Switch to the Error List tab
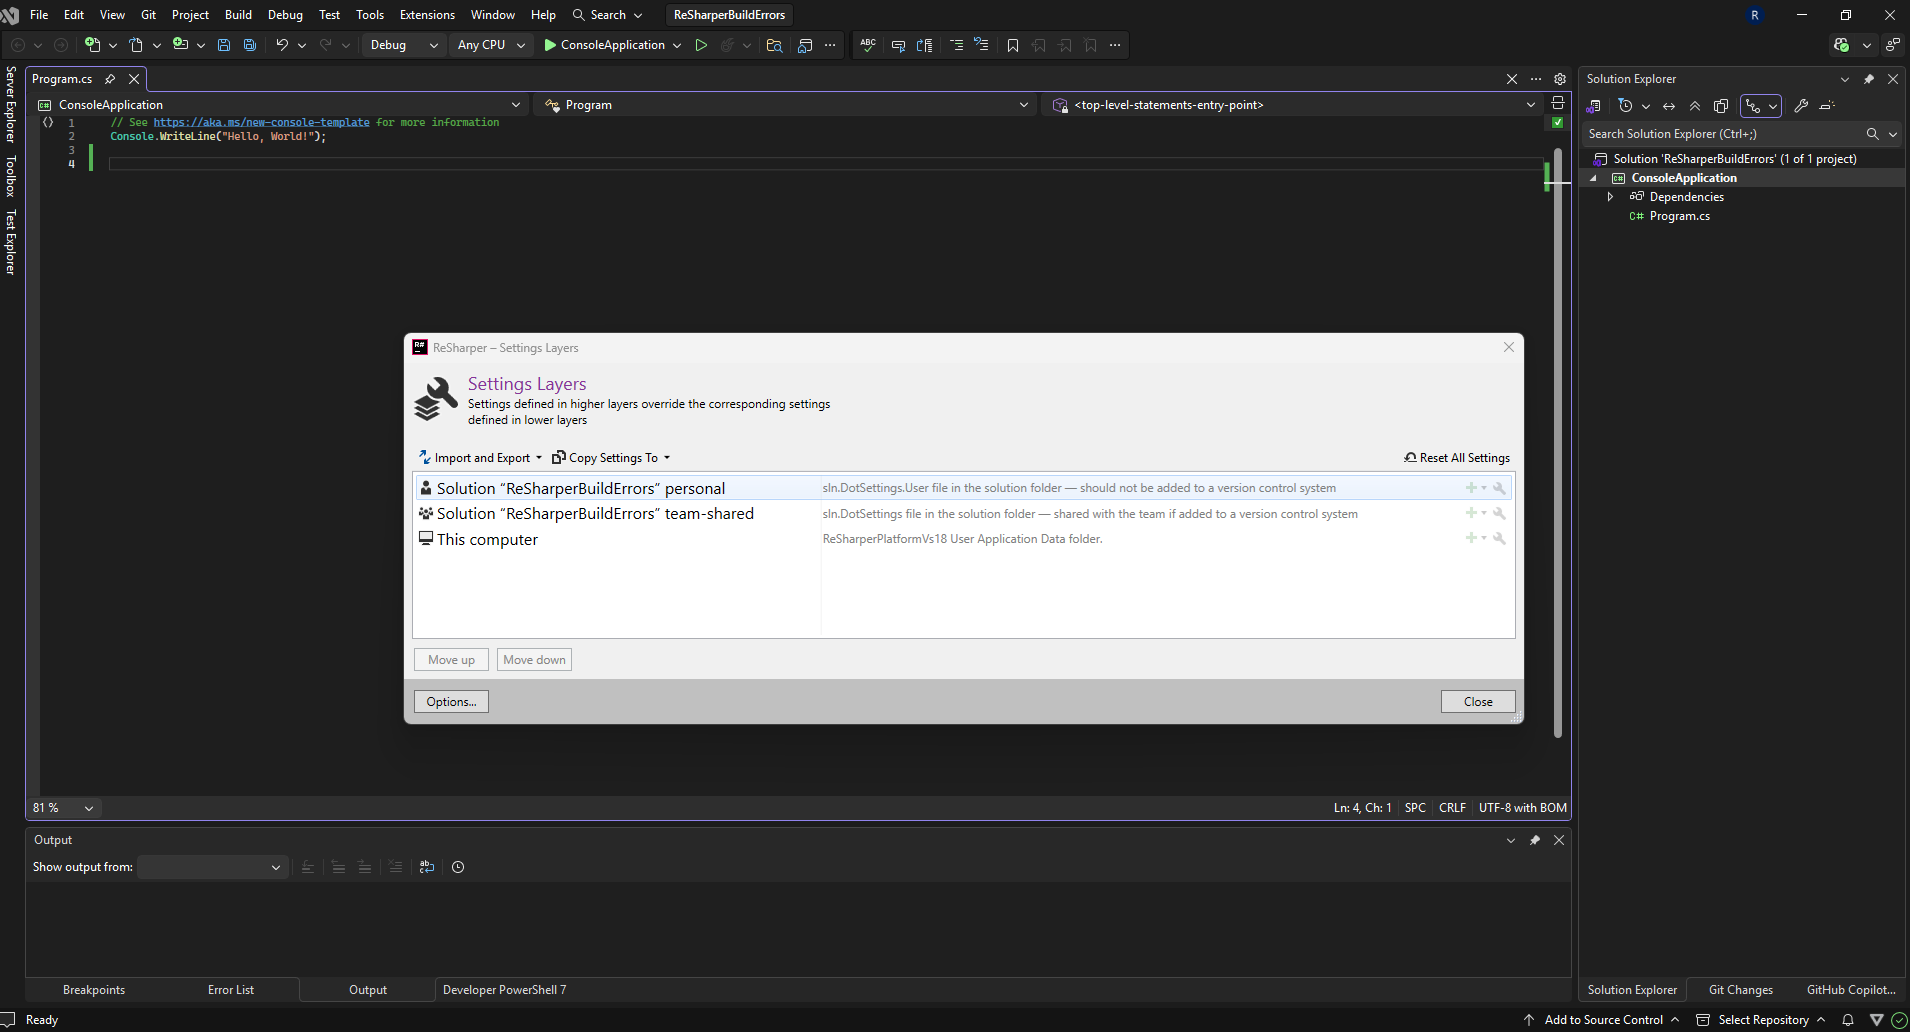This screenshot has height=1032, width=1910. pyautogui.click(x=230, y=989)
